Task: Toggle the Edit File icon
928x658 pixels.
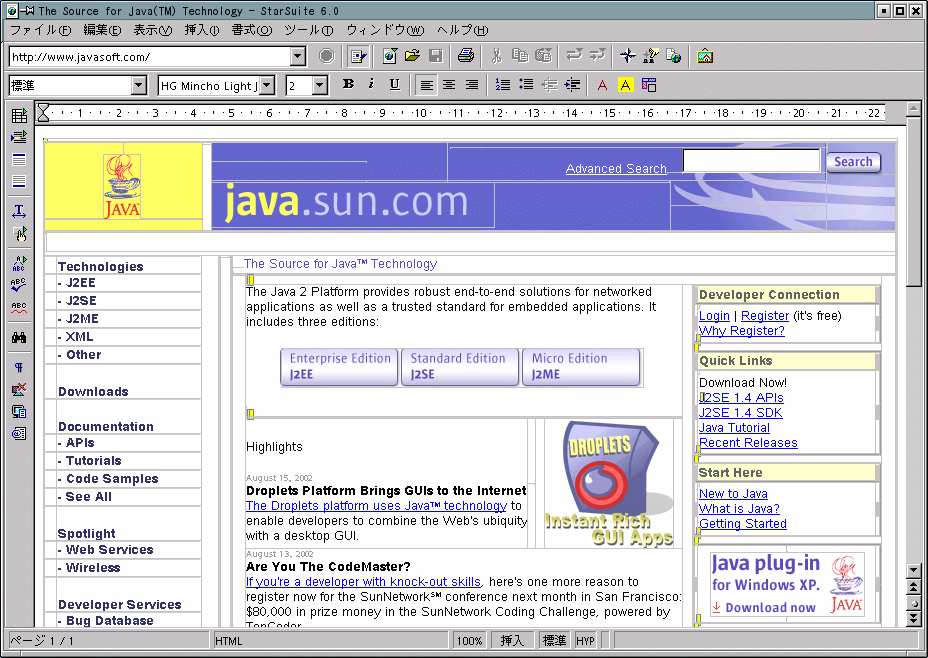Action: tap(357, 56)
